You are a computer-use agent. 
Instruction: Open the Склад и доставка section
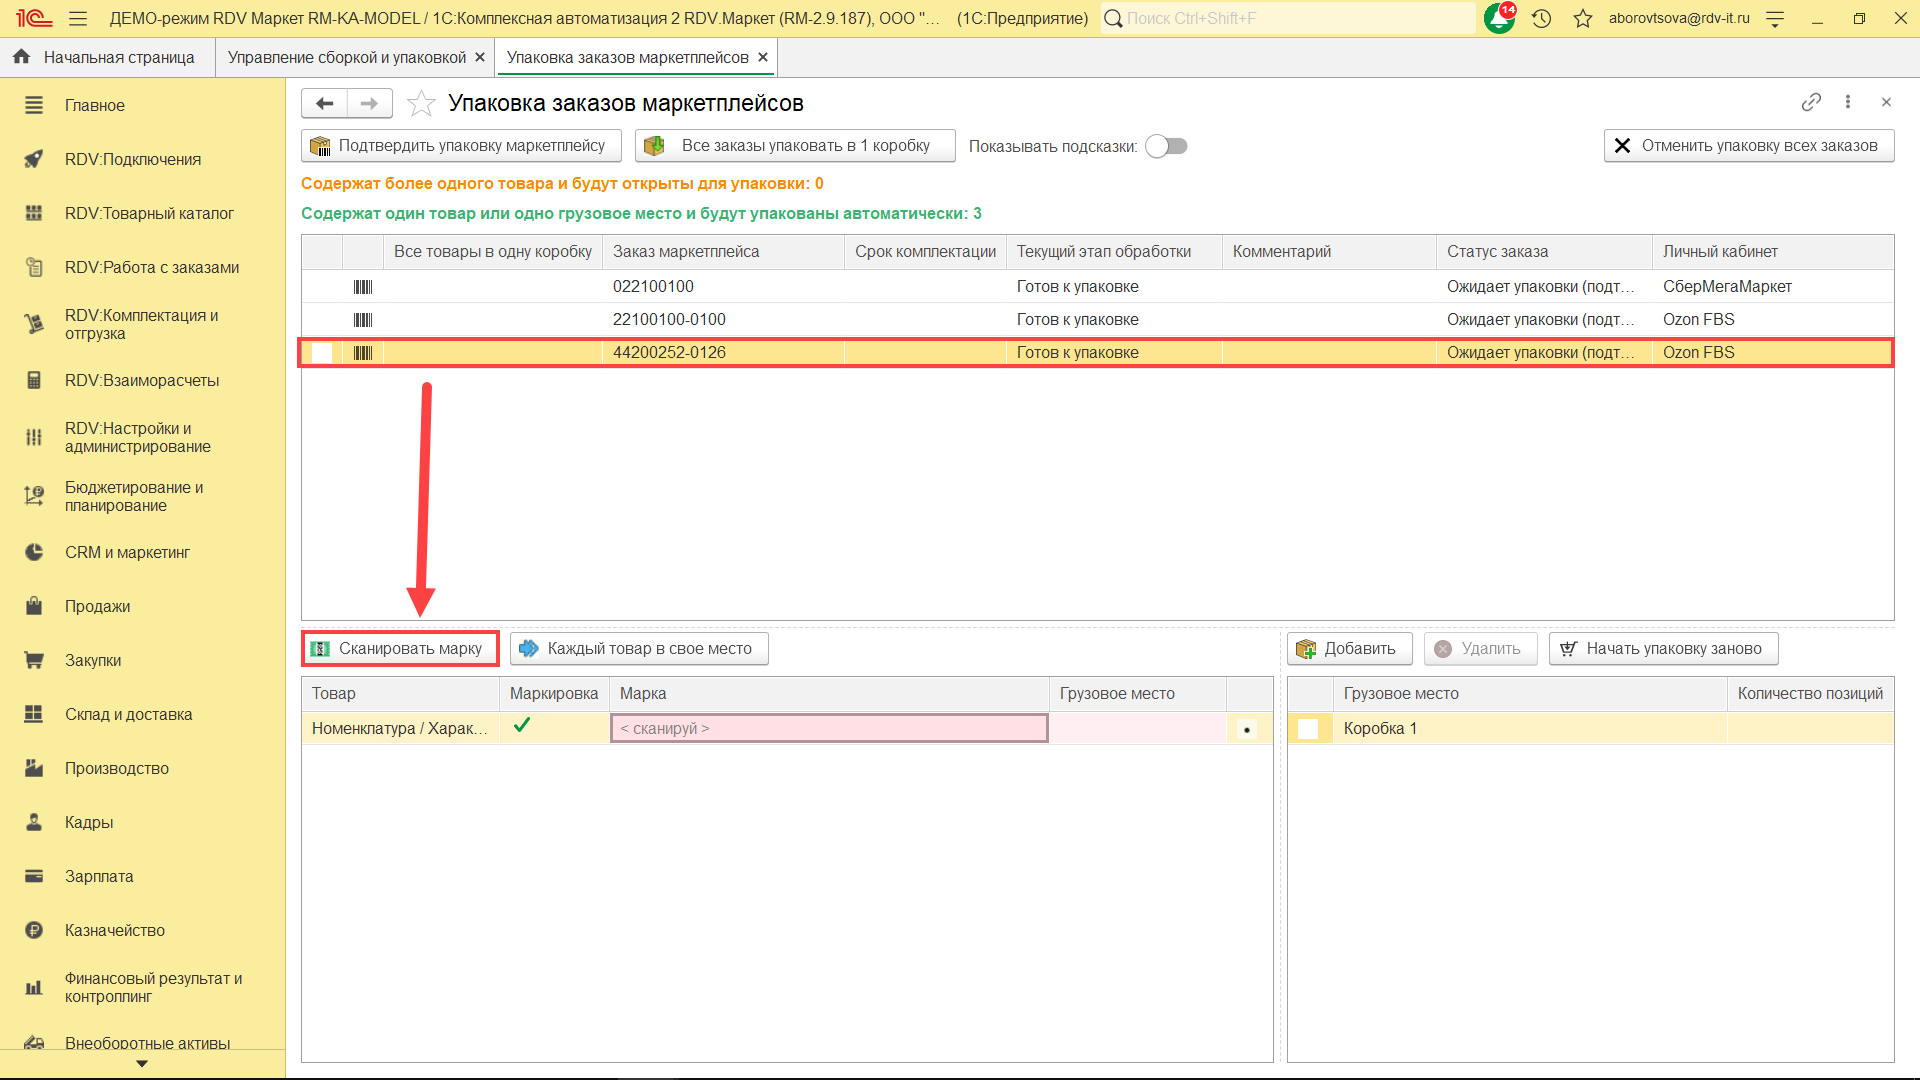(x=128, y=714)
